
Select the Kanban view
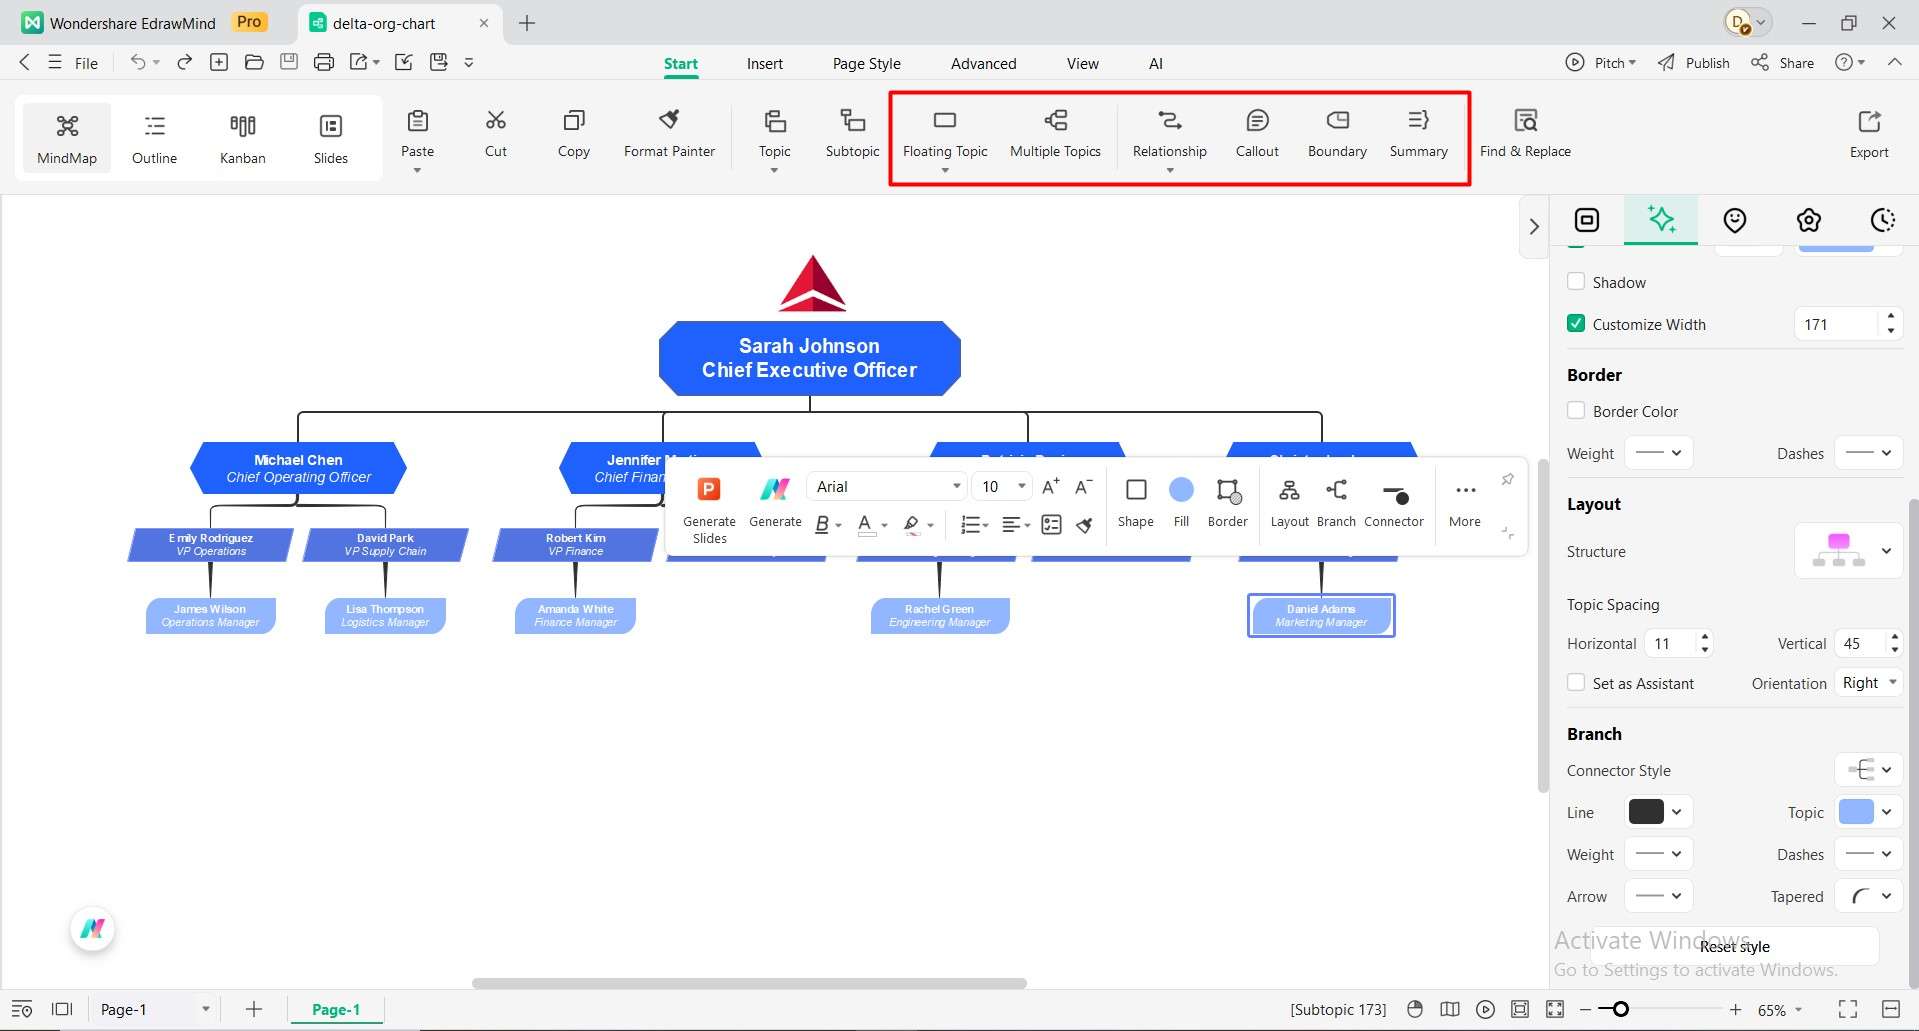(x=242, y=137)
